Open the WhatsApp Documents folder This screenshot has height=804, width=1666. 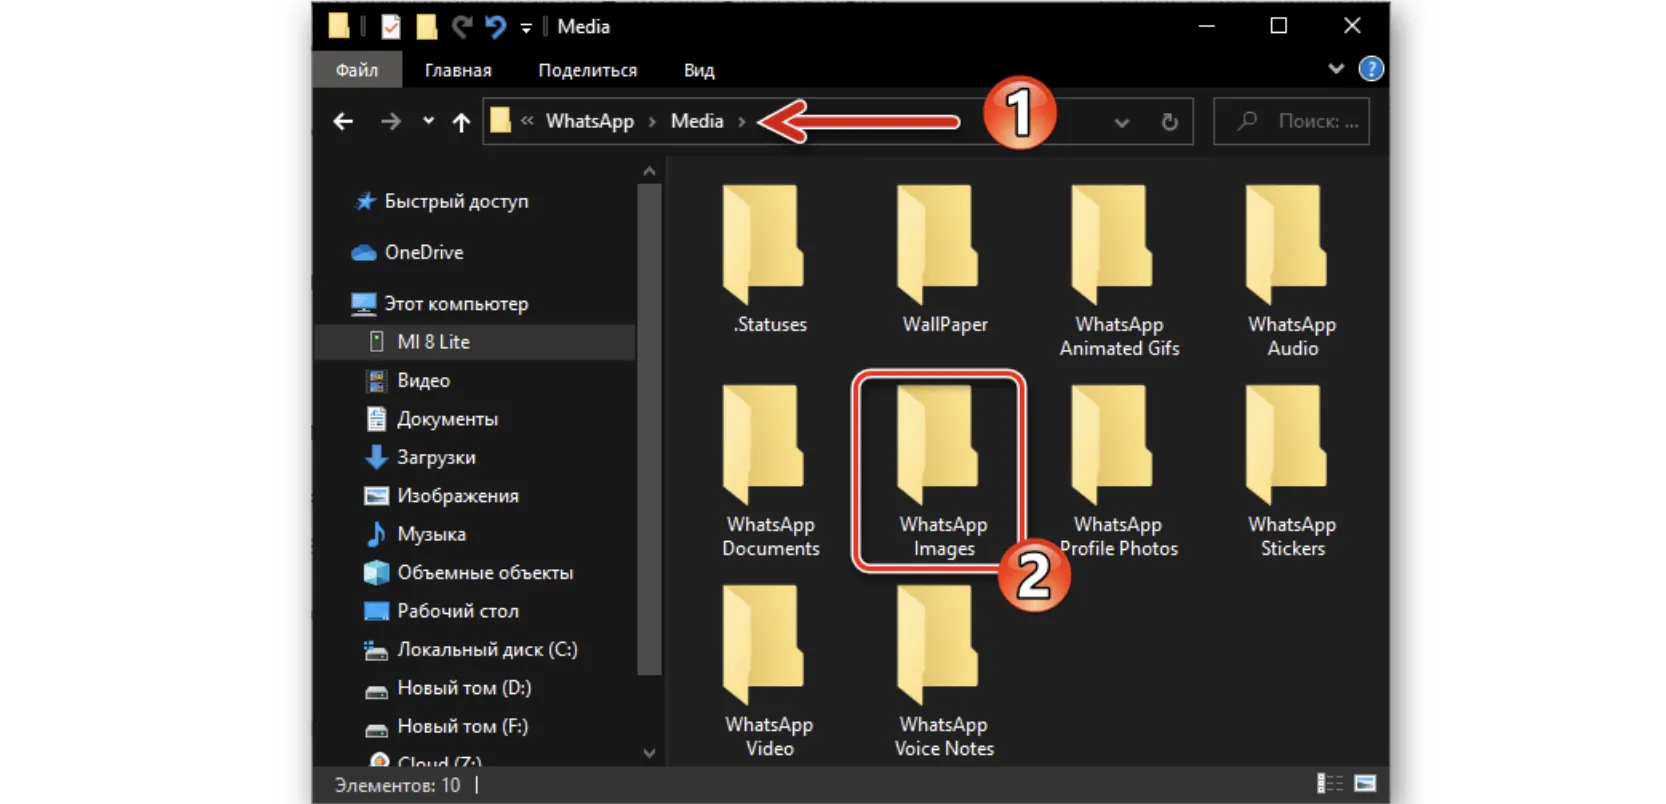(769, 471)
